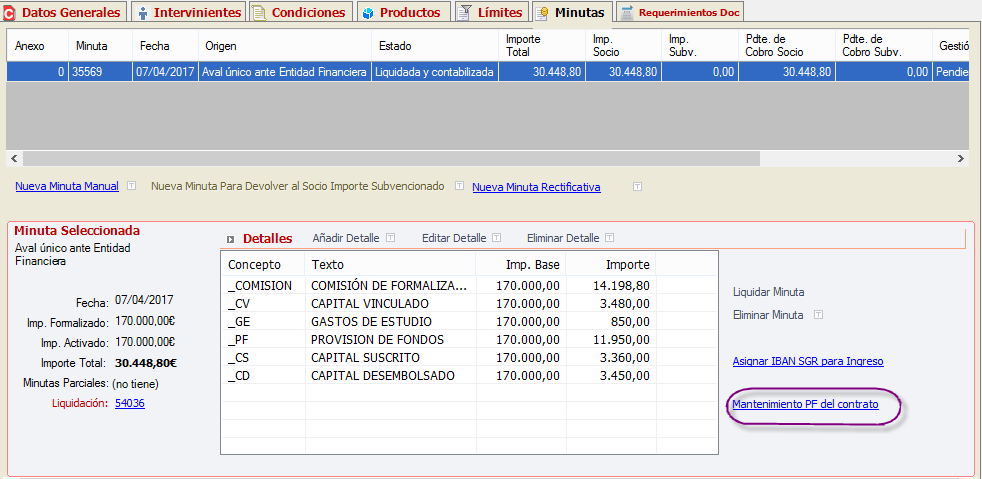The image size is (982, 479).
Task: Open the Datos Generales tab
Action: (x=63, y=12)
